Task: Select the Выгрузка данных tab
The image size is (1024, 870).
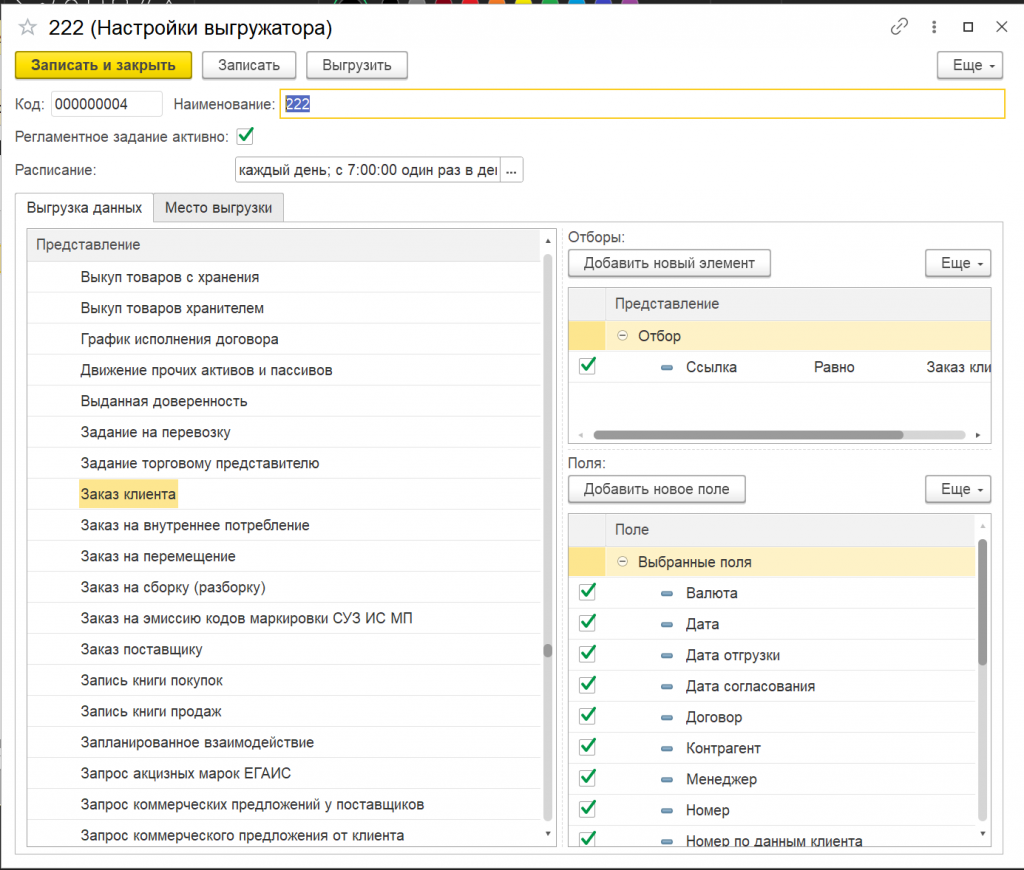Action: tap(84, 208)
